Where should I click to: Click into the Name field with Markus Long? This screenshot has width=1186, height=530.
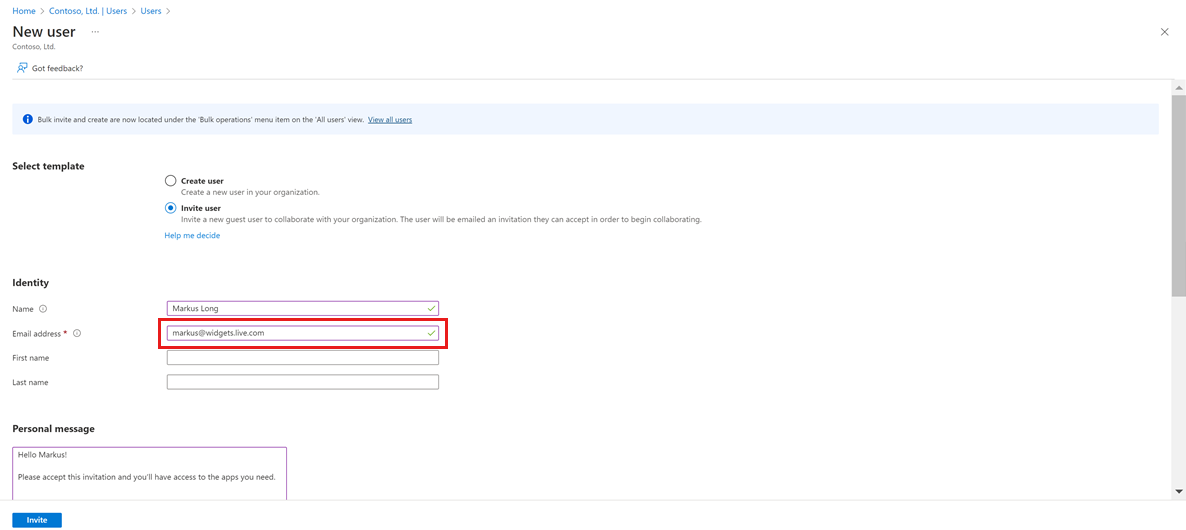tap(303, 308)
